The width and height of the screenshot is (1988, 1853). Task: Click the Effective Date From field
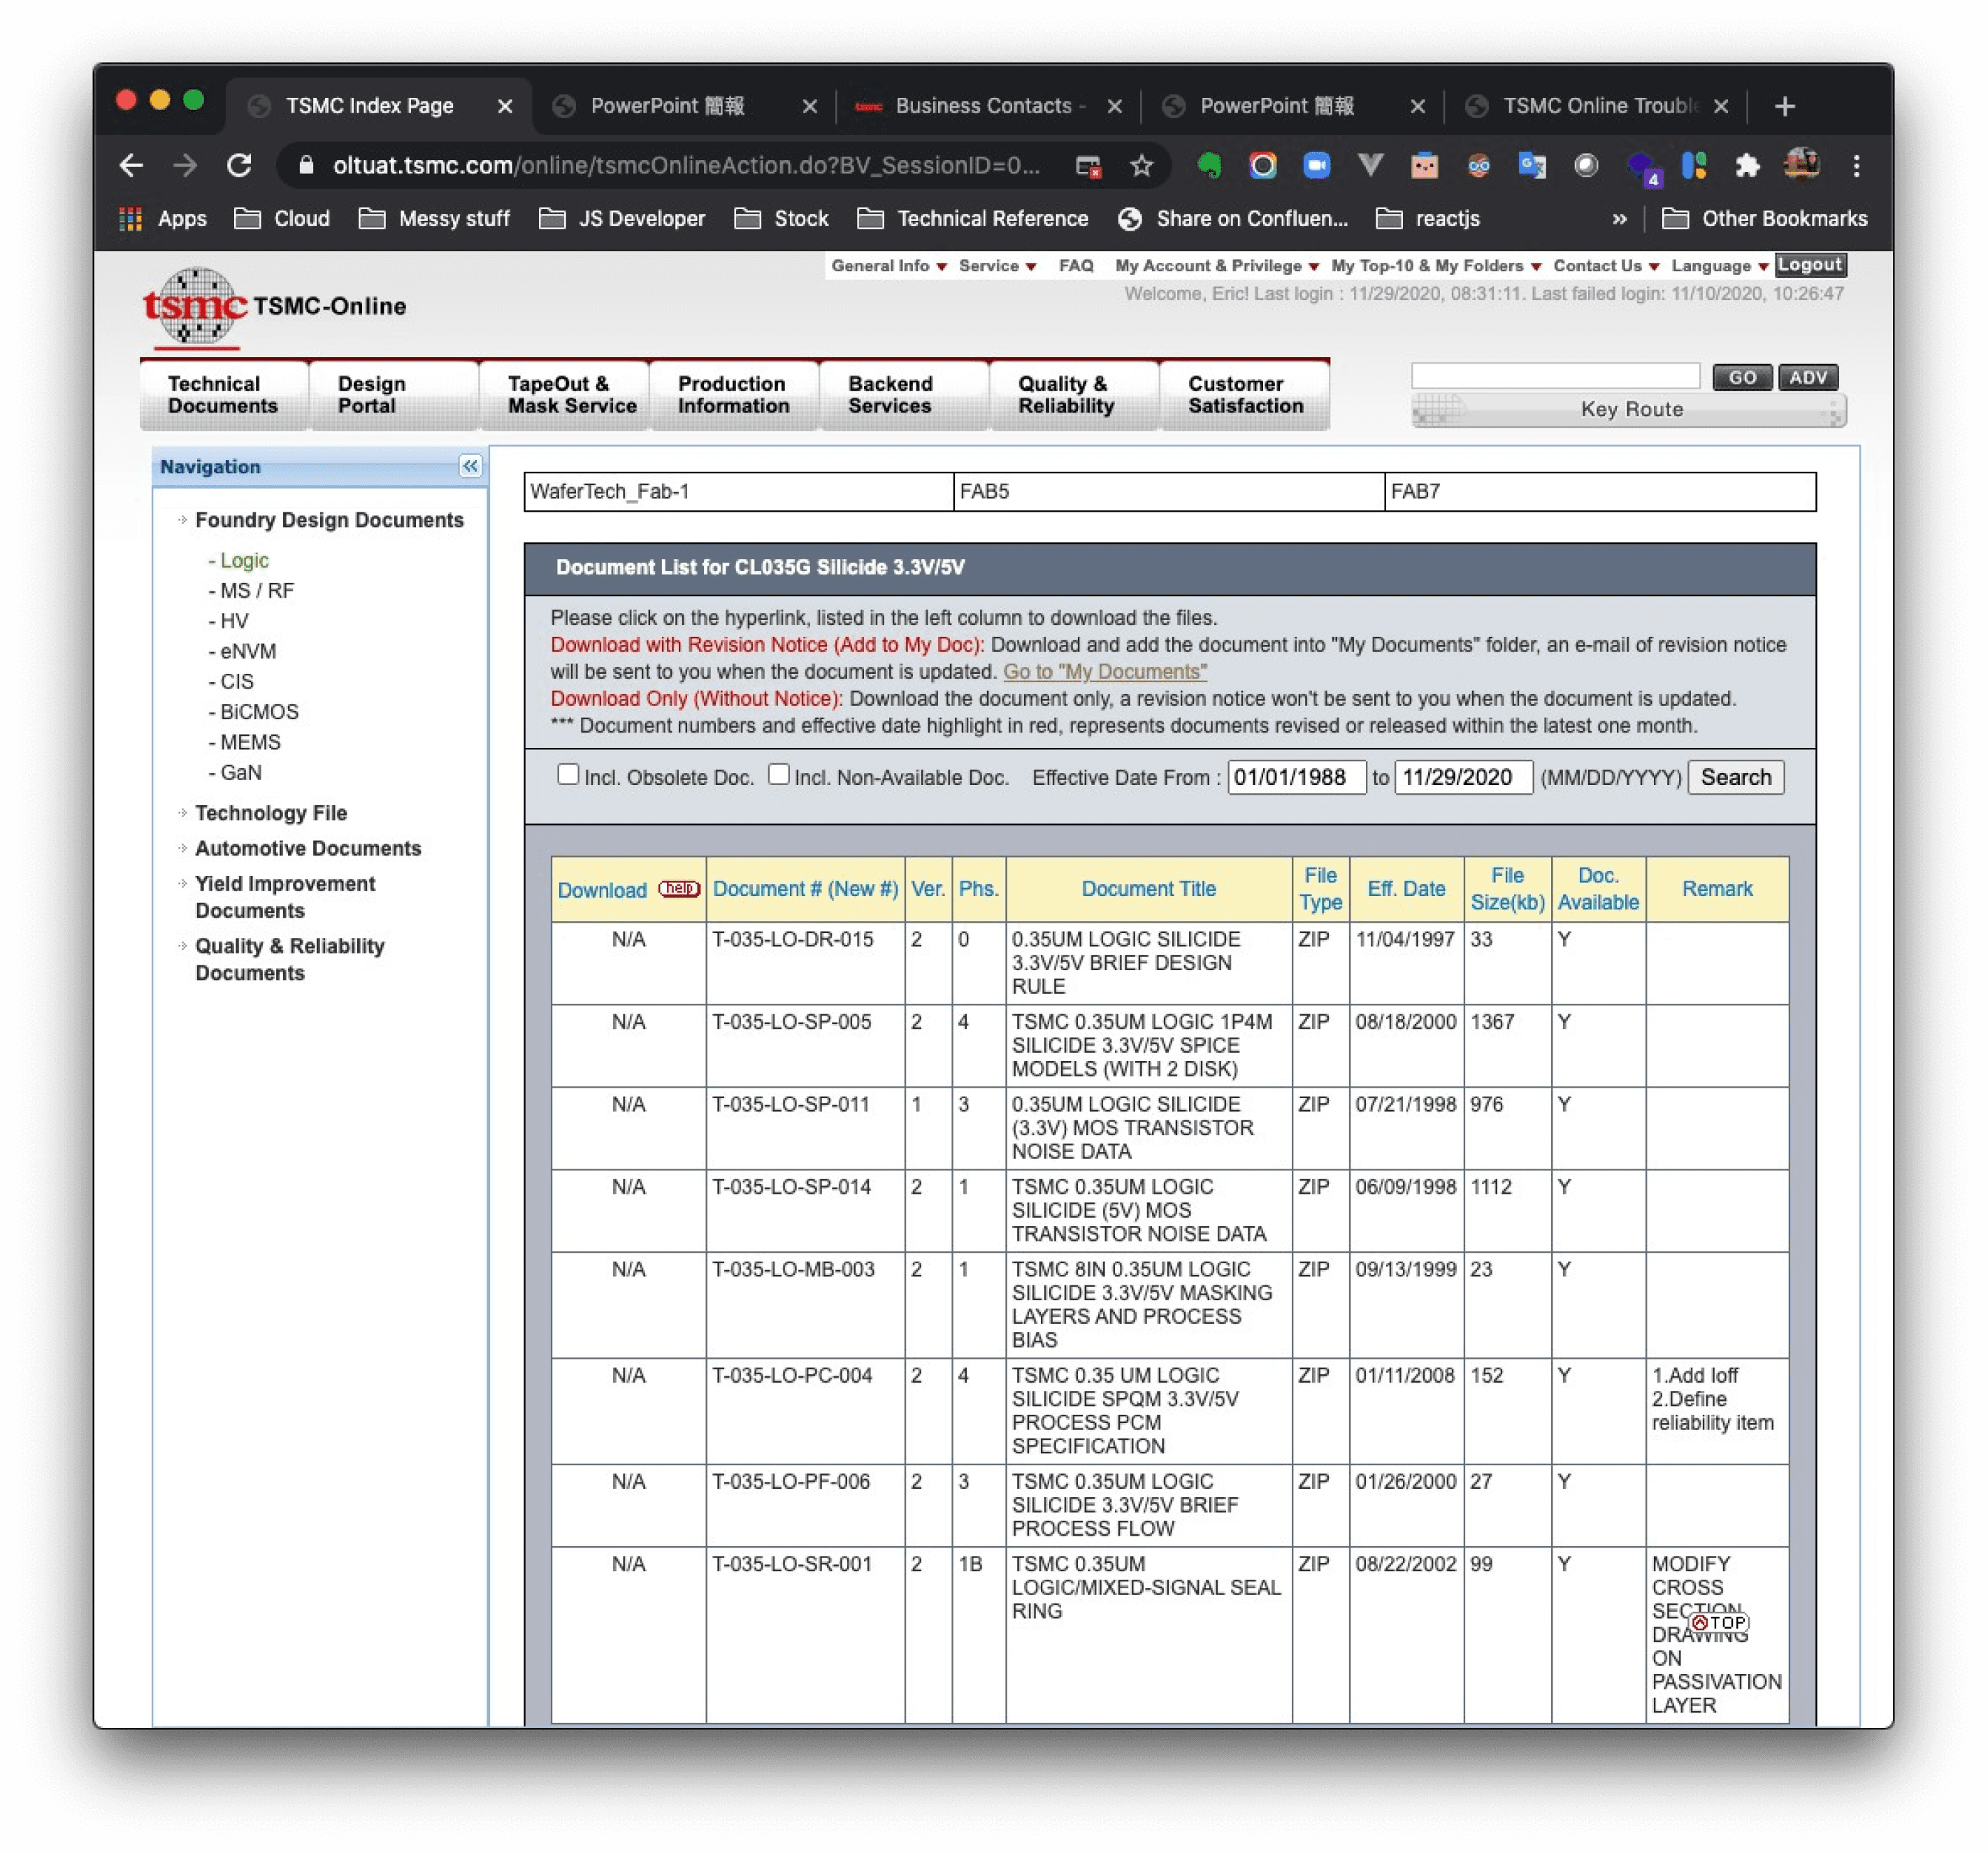(x=1295, y=777)
